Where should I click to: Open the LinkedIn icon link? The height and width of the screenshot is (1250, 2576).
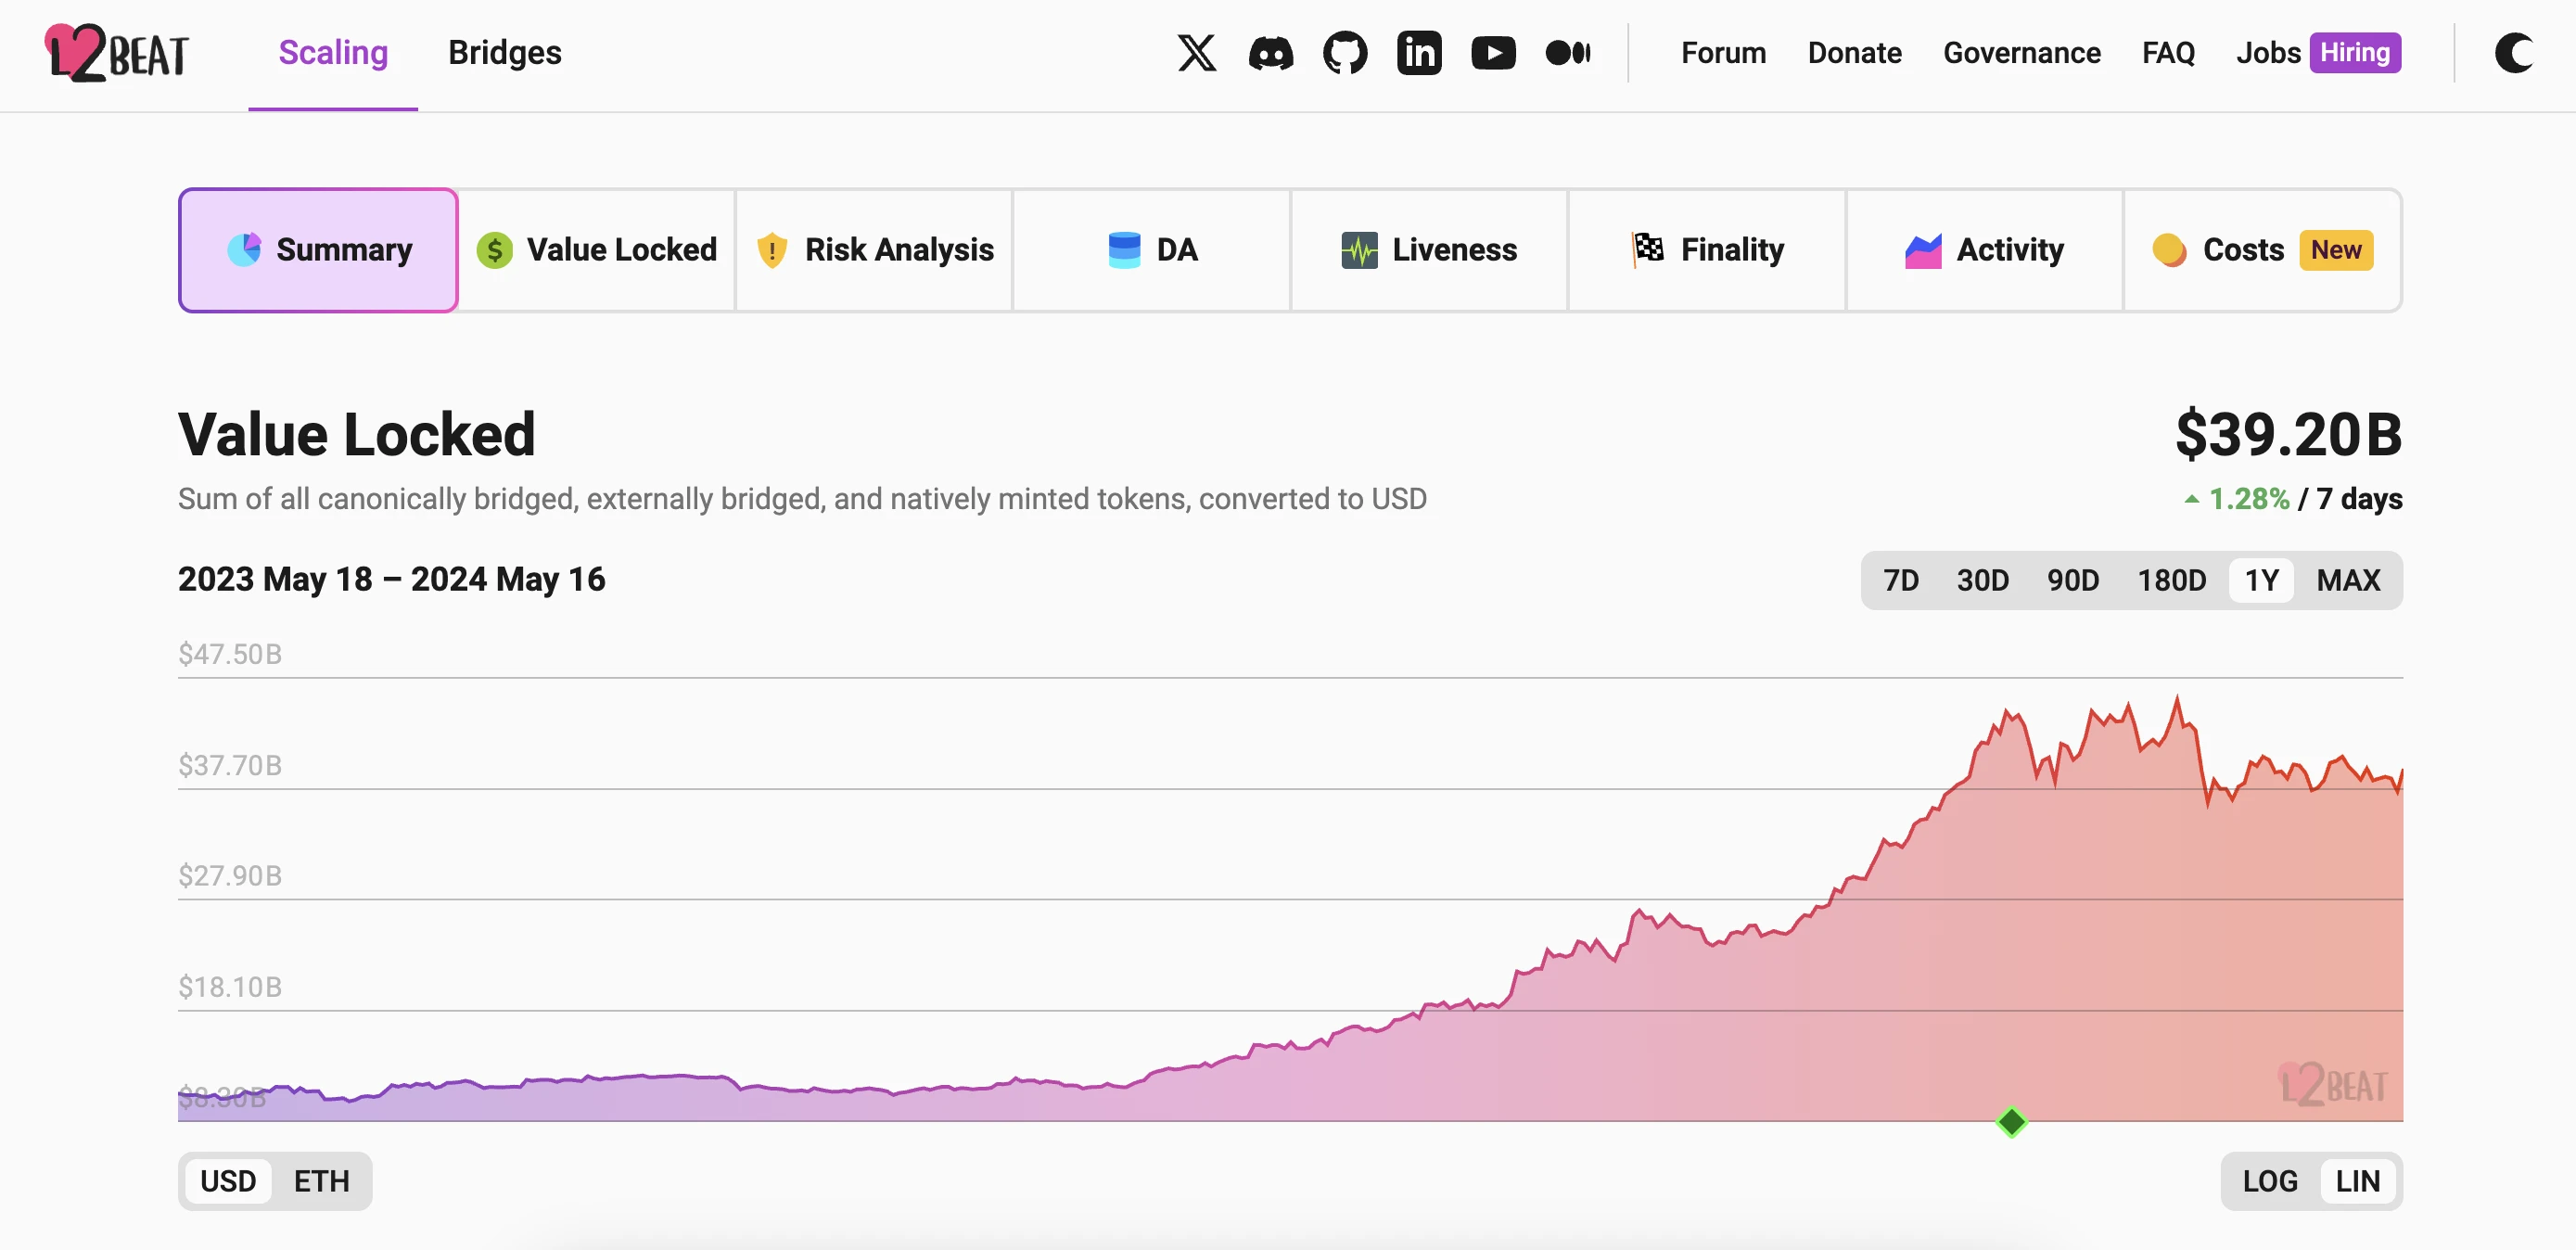1419,53
